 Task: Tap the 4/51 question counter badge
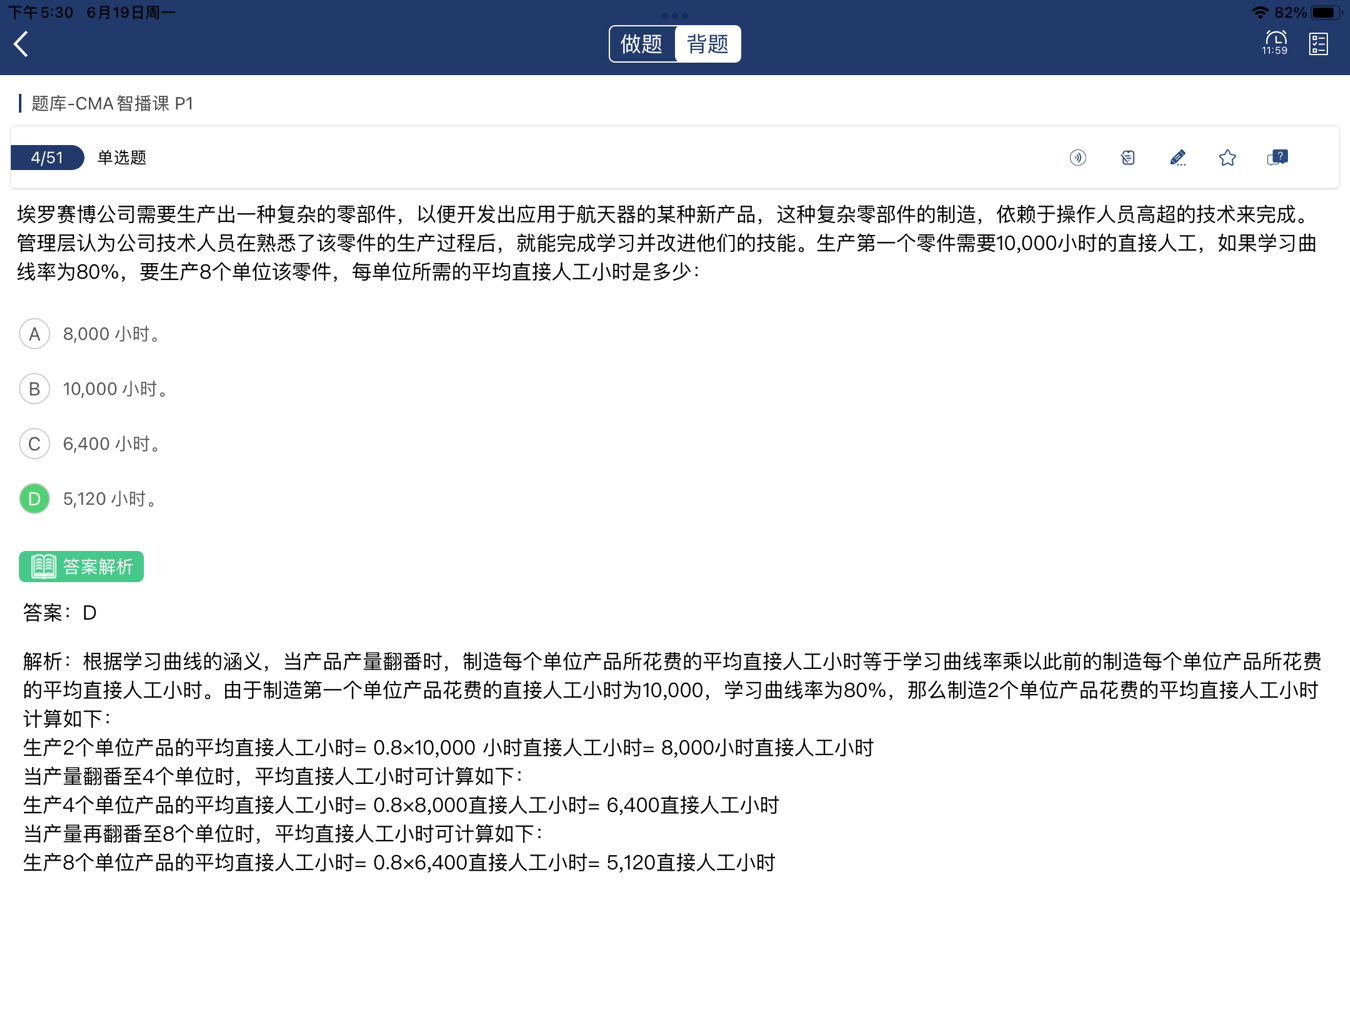click(47, 158)
